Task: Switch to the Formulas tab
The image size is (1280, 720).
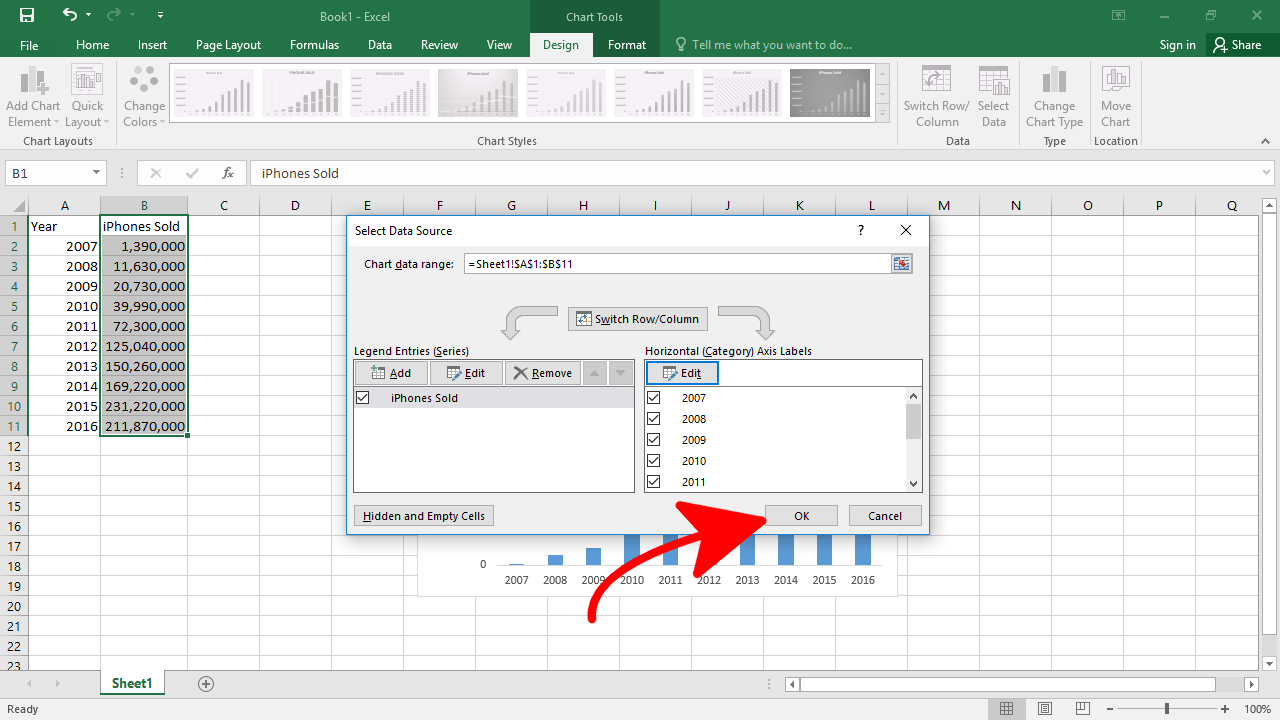Action: 314,45
